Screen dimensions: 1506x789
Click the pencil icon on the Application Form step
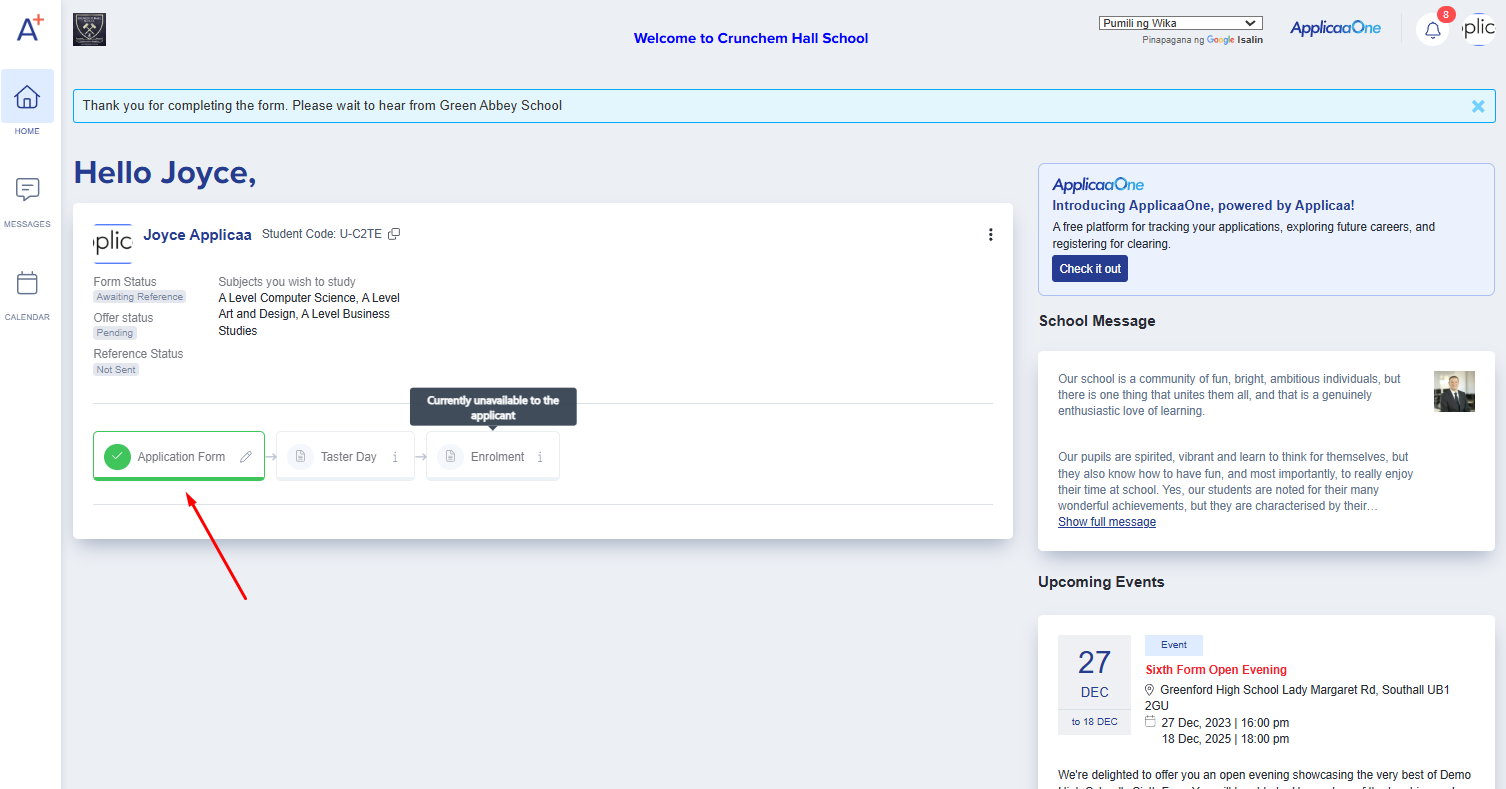(246, 455)
